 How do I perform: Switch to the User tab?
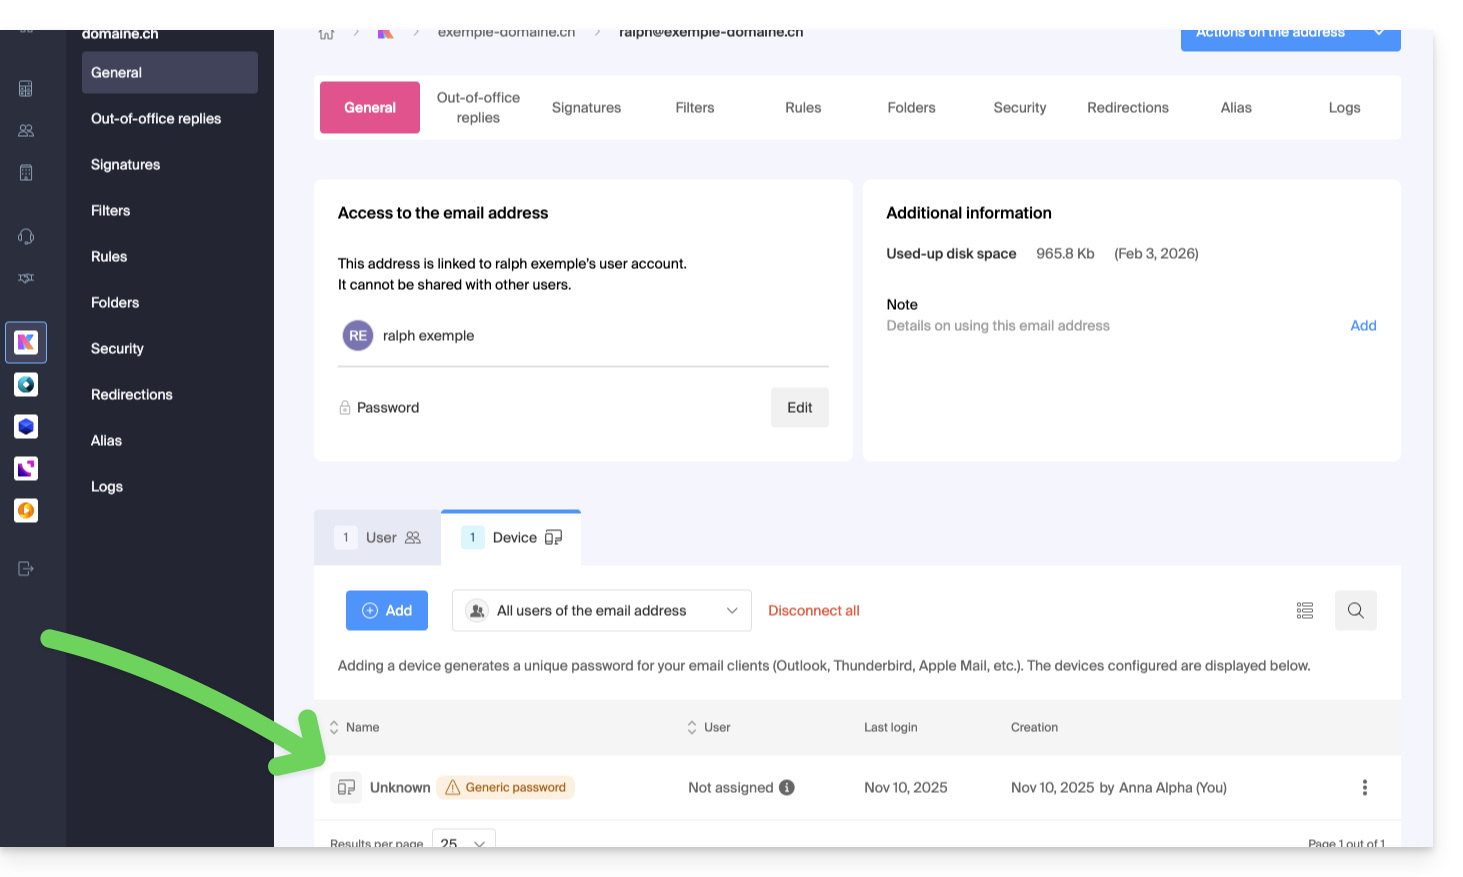(x=378, y=538)
